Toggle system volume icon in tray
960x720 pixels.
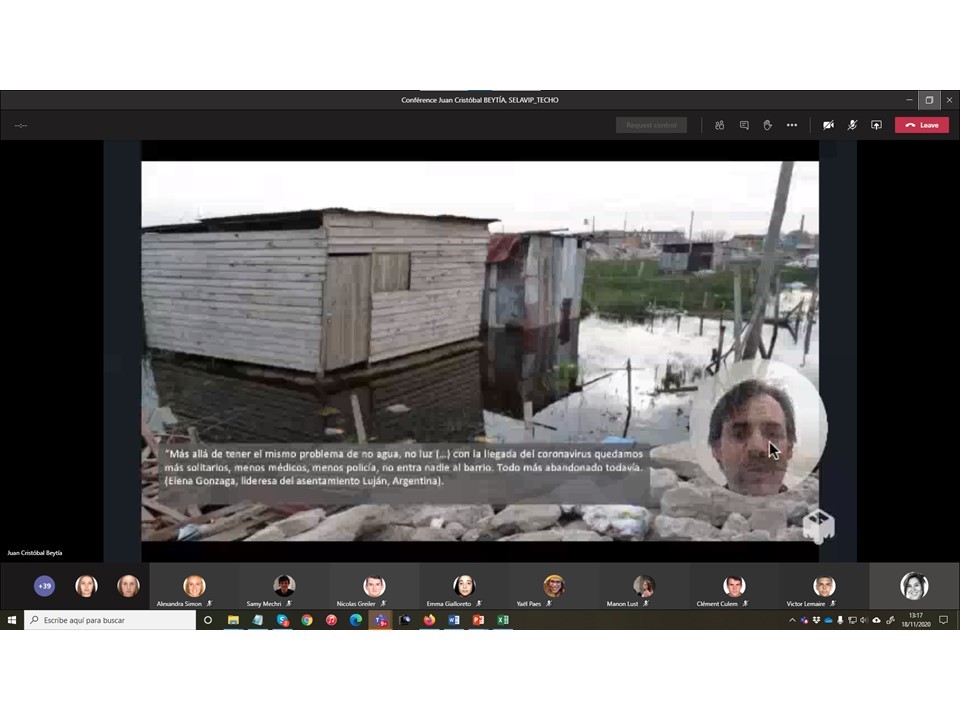(864, 620)
